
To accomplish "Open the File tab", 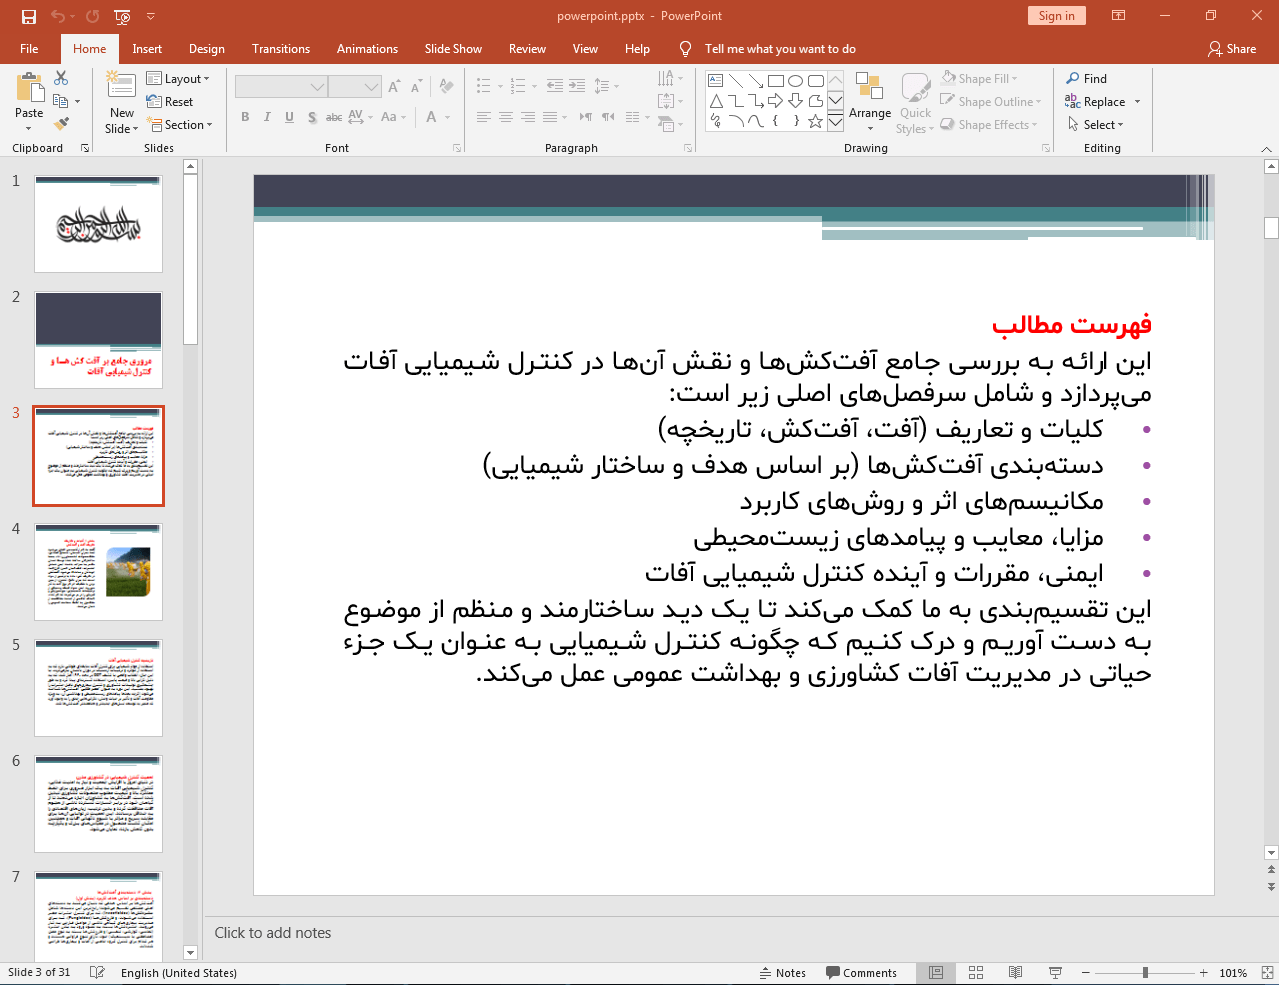I will [29, 48].
